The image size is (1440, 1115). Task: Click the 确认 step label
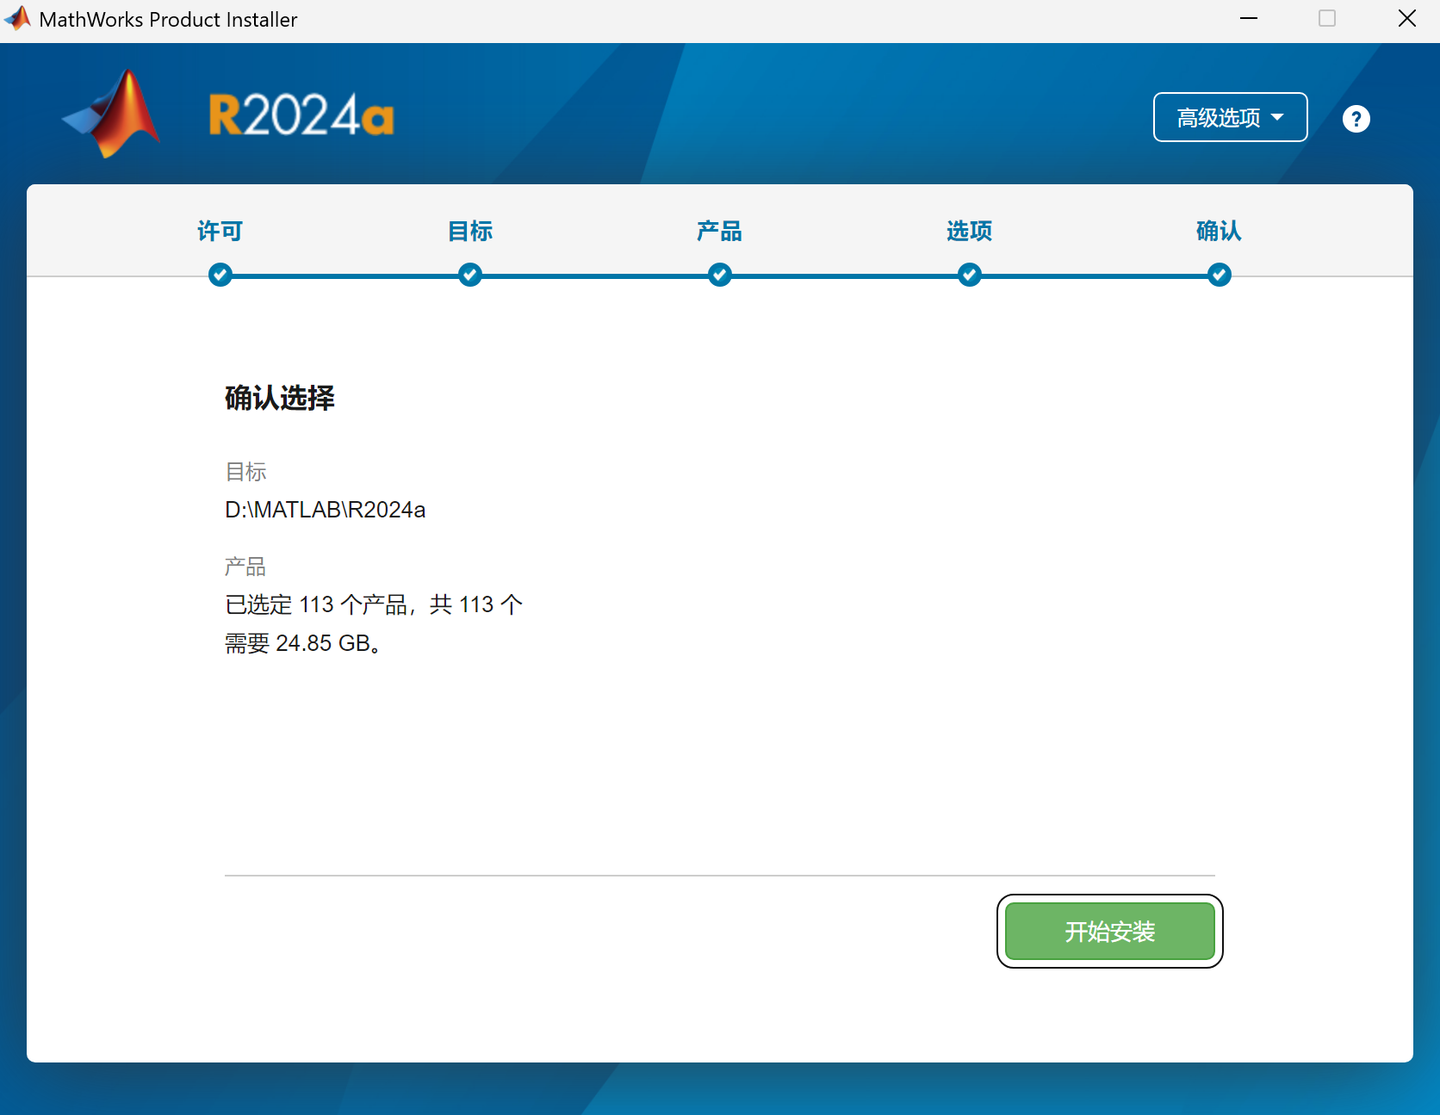pos(1218,231)
